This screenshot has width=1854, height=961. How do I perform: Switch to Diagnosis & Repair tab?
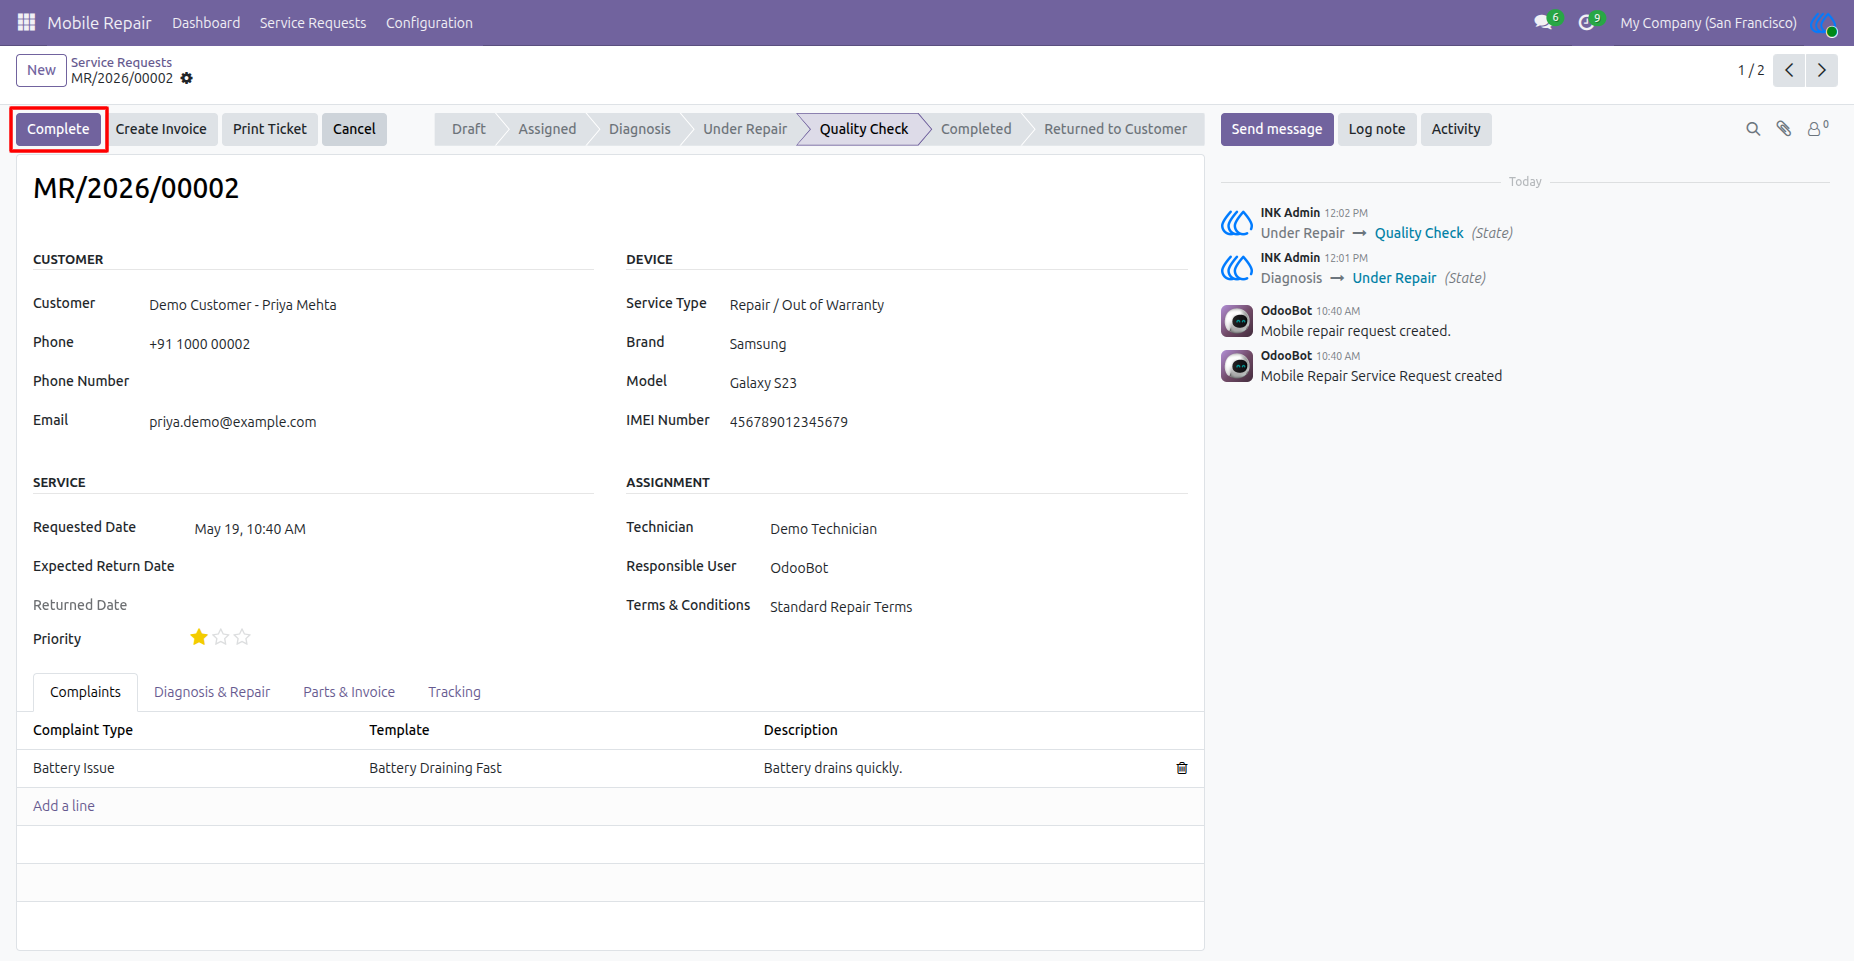tap(212, 692)
